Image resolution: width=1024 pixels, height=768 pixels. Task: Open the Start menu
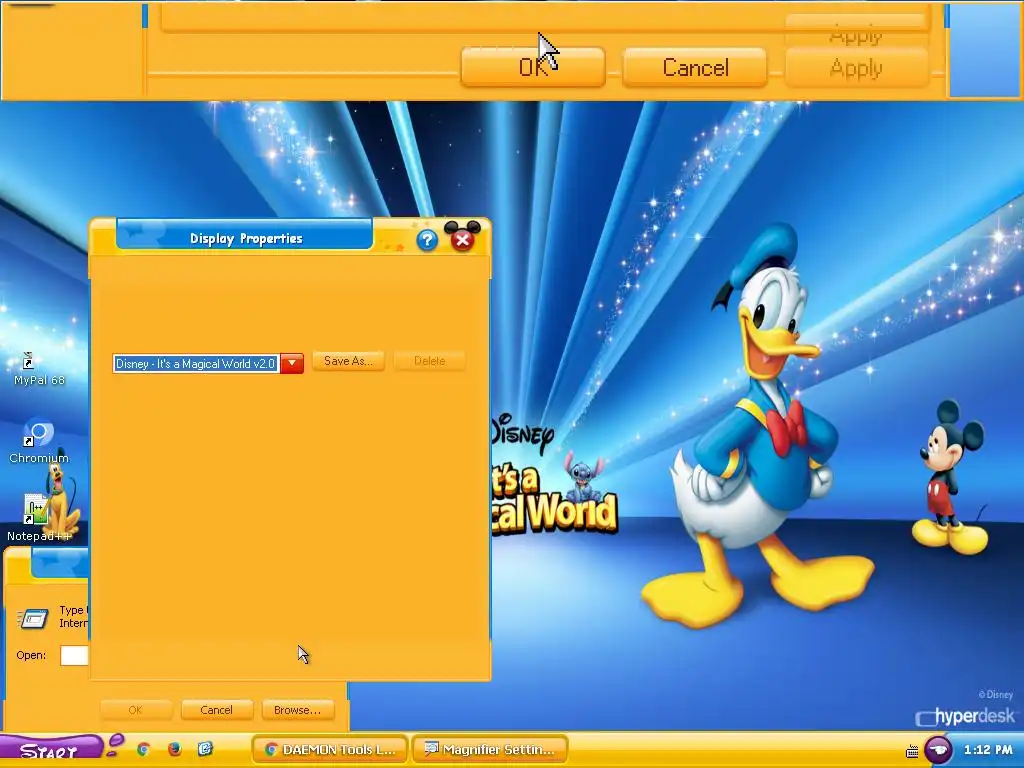51,750
